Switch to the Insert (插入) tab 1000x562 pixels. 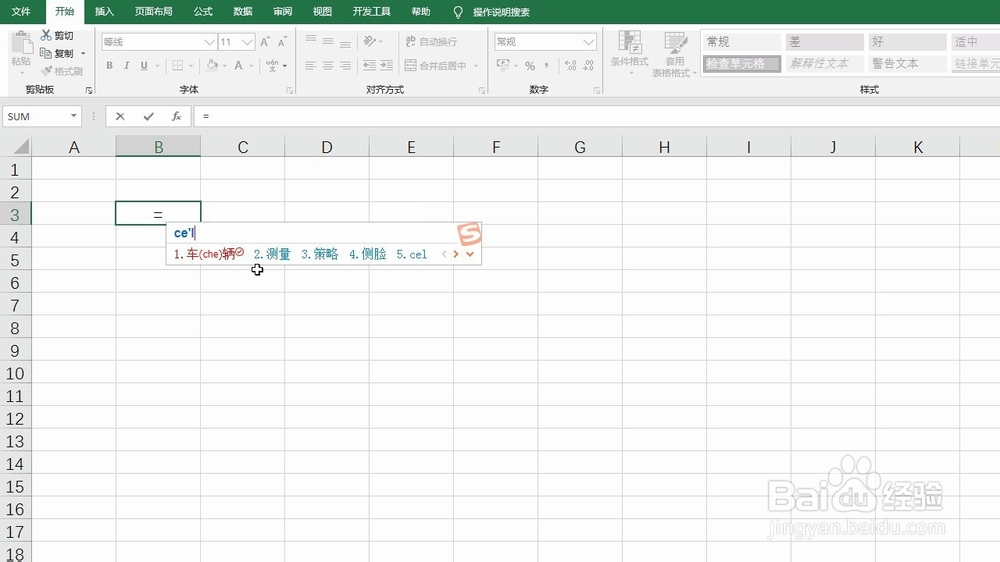pyautogui.click(x=104, y=11)
